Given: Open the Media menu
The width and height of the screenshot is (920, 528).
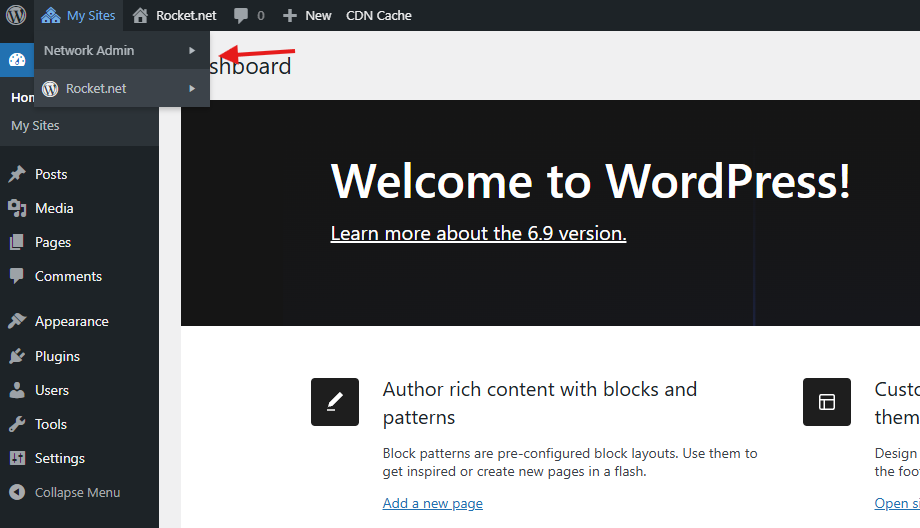Looking at the screenshot, I should pos(54,208).
